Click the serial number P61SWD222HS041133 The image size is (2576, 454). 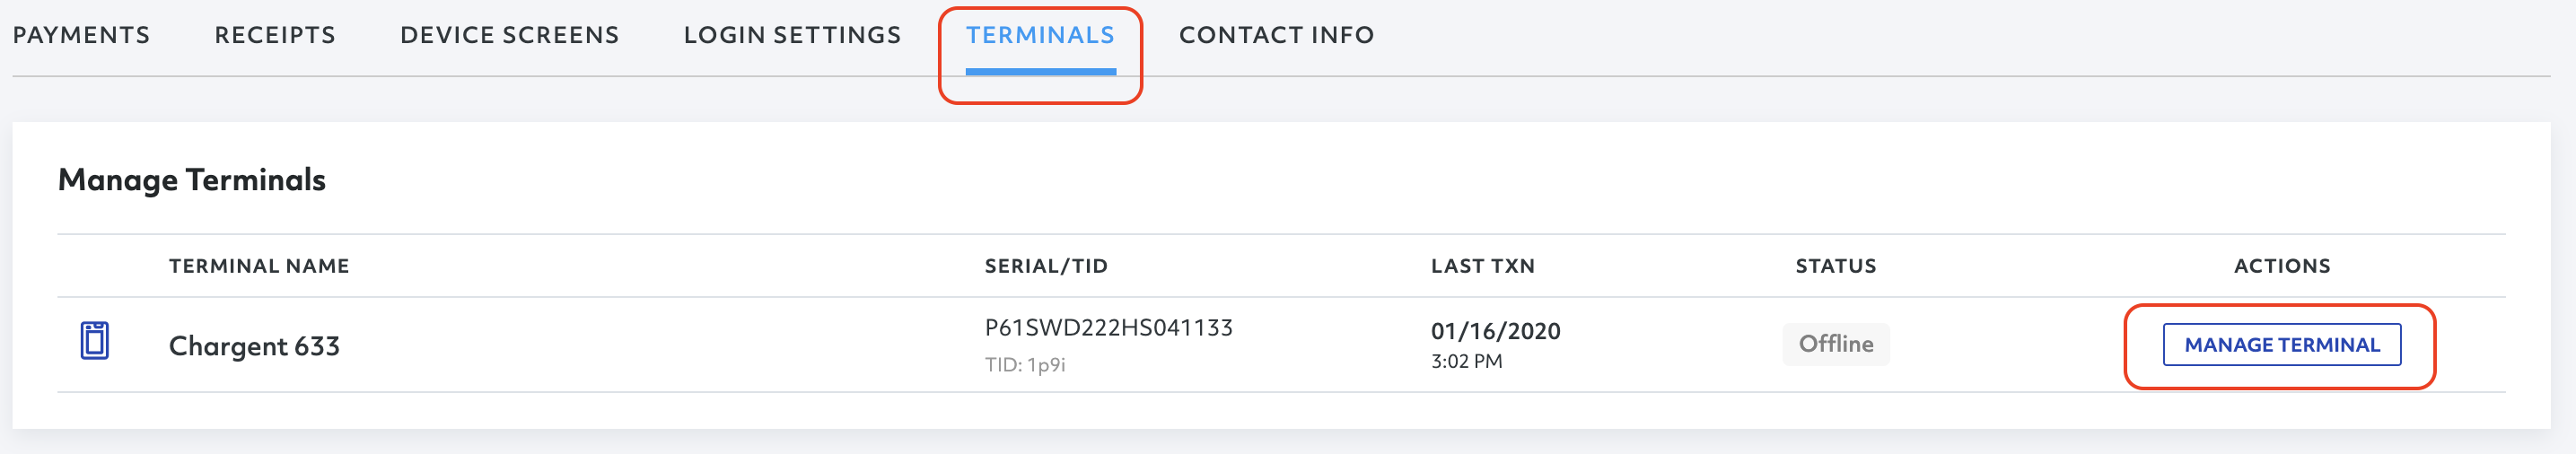coord(1108,328)
